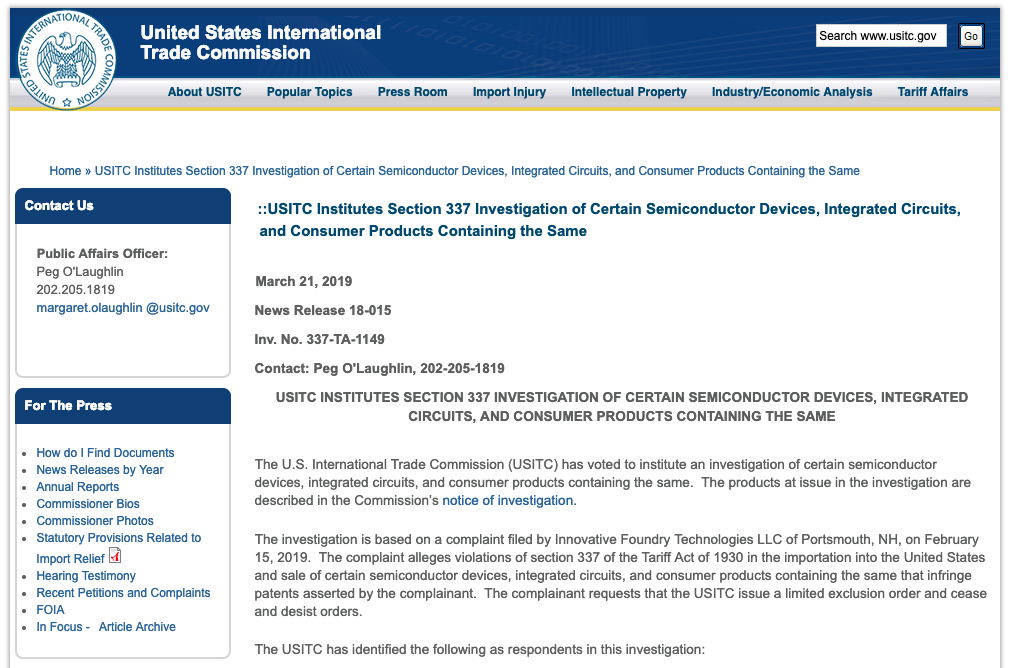Open the Import Injury section

click(x=509, y=91)
